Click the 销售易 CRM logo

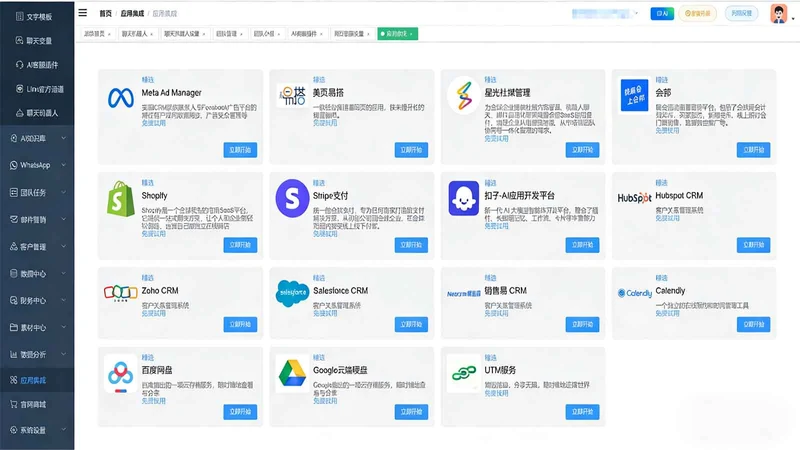463,293
